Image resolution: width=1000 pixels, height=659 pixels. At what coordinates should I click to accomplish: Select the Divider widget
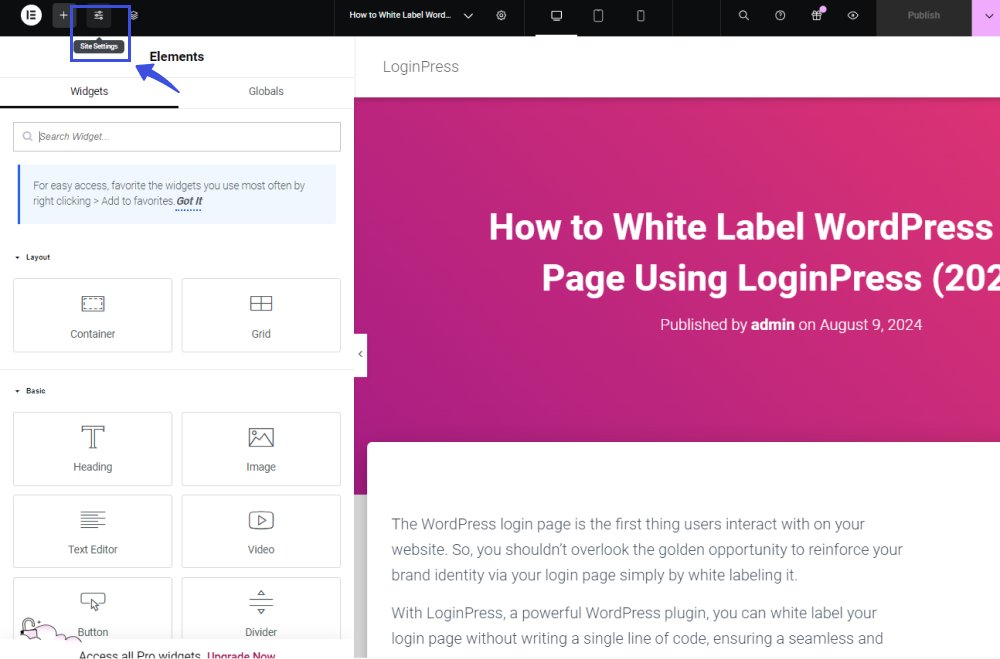tap(261, 609)
